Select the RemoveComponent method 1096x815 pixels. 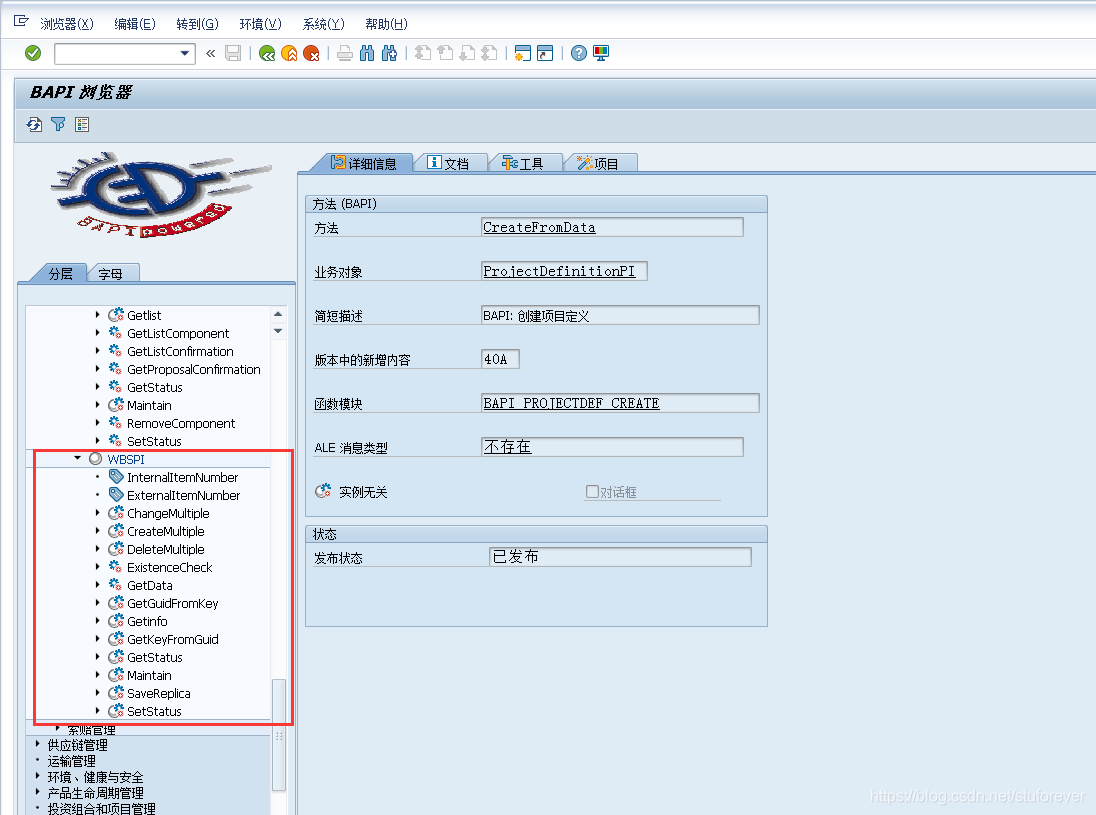[x=181, y=424]
